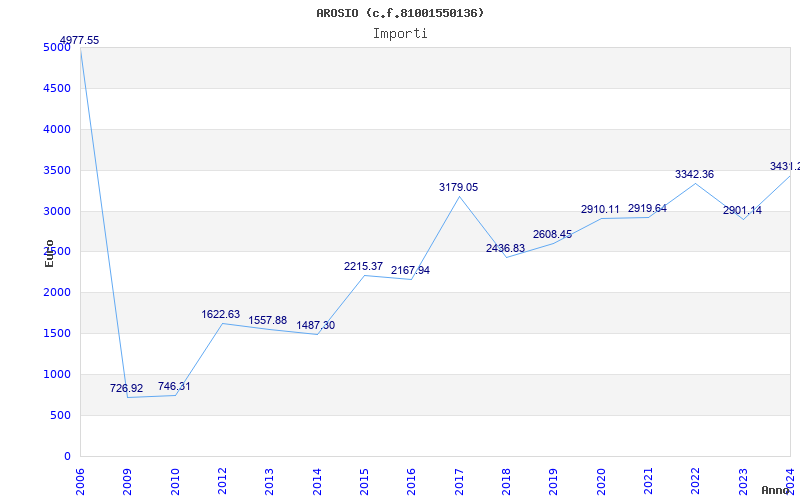Select the 1557.88 value label

[x=268, y=321]
